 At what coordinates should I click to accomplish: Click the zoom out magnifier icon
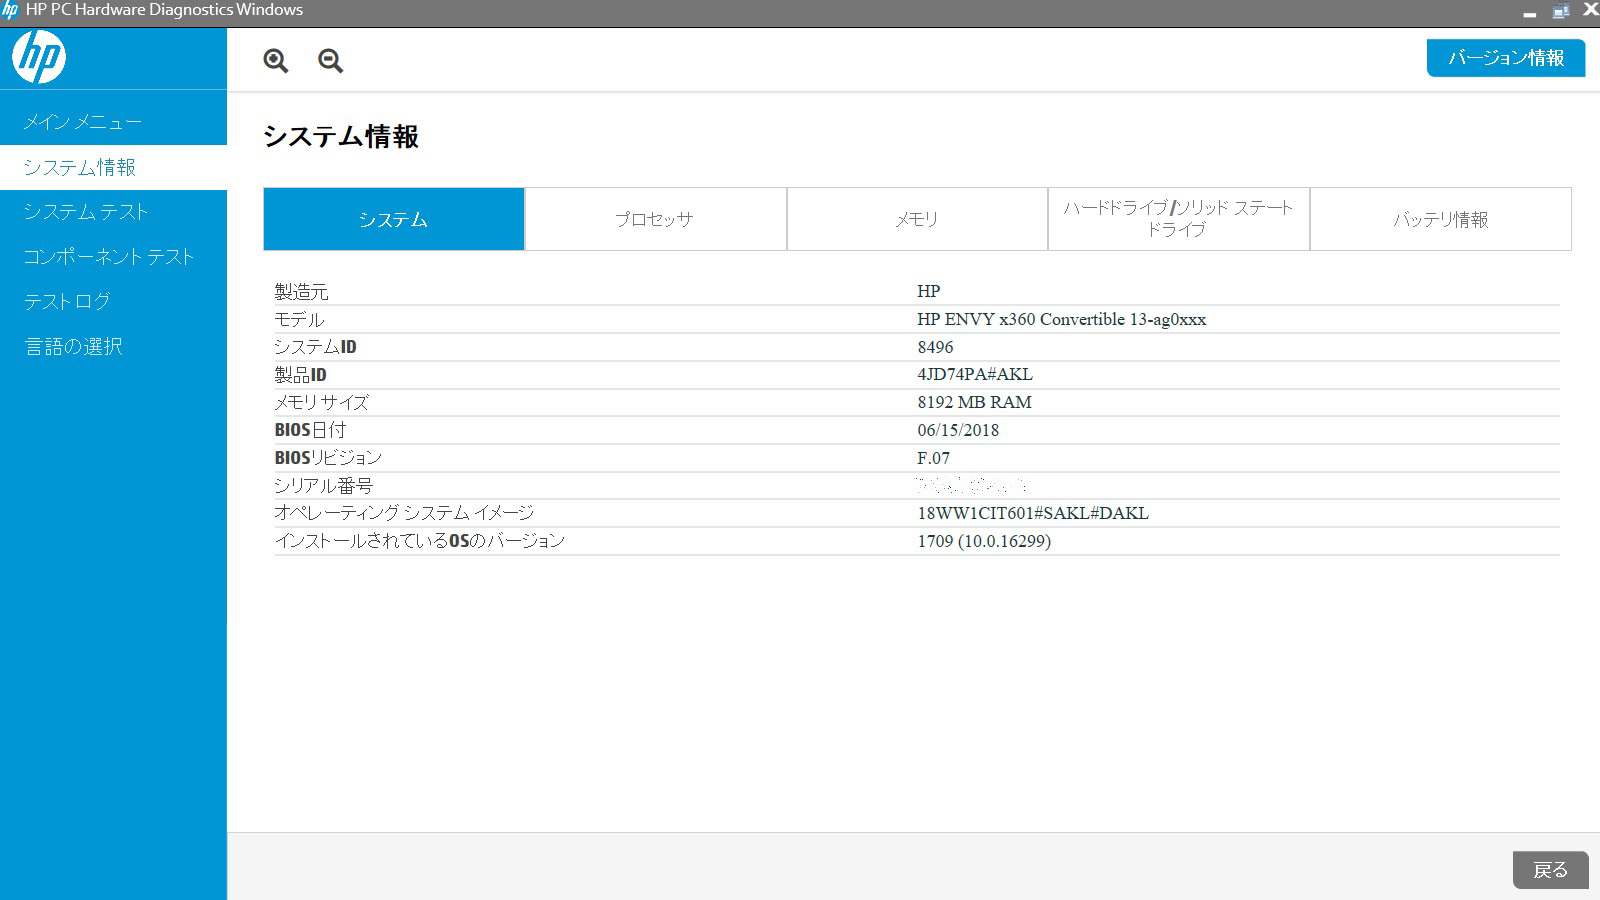tap(331, 61)
